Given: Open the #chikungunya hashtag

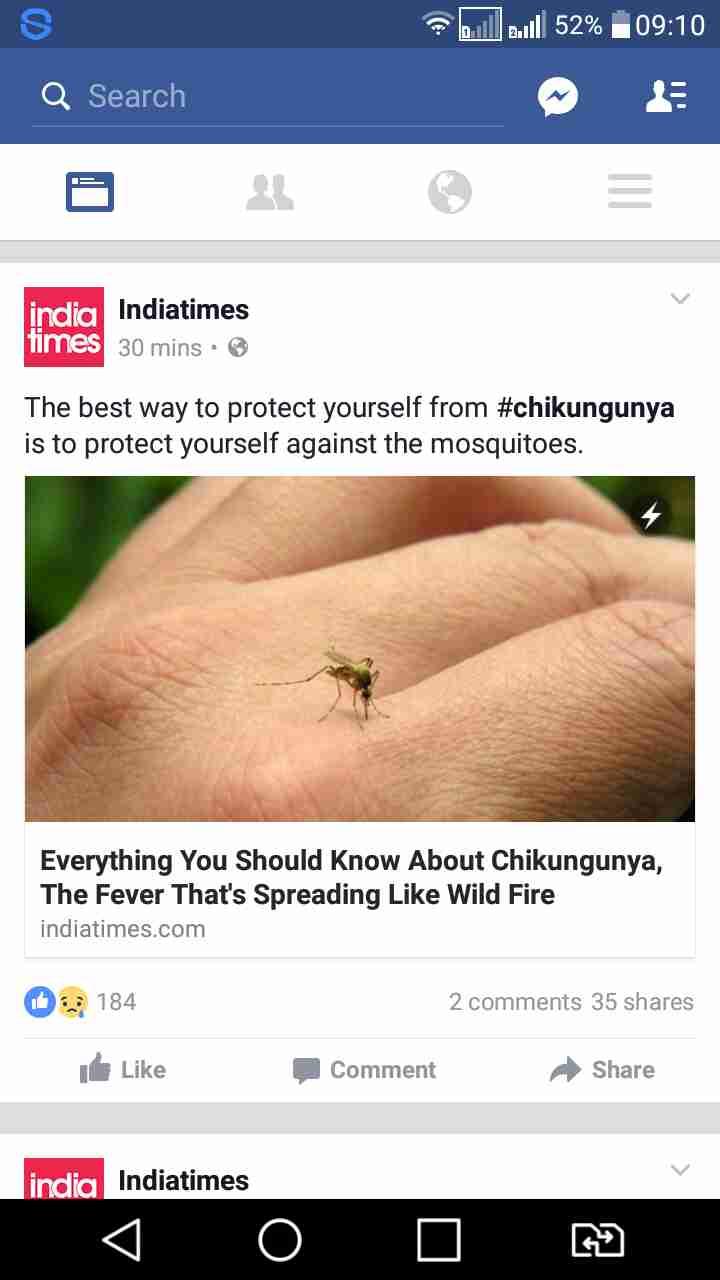Looking at the screenshot, I should tap(586, 408).
